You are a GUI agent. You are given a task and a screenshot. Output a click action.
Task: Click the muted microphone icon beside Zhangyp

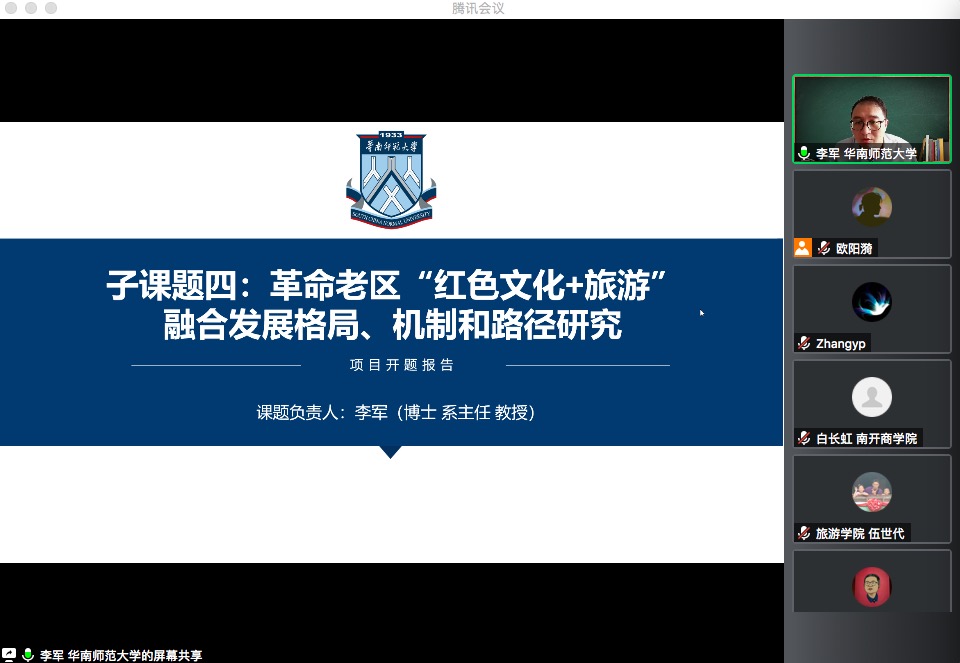pyautogui.click(x=804, y=343)
